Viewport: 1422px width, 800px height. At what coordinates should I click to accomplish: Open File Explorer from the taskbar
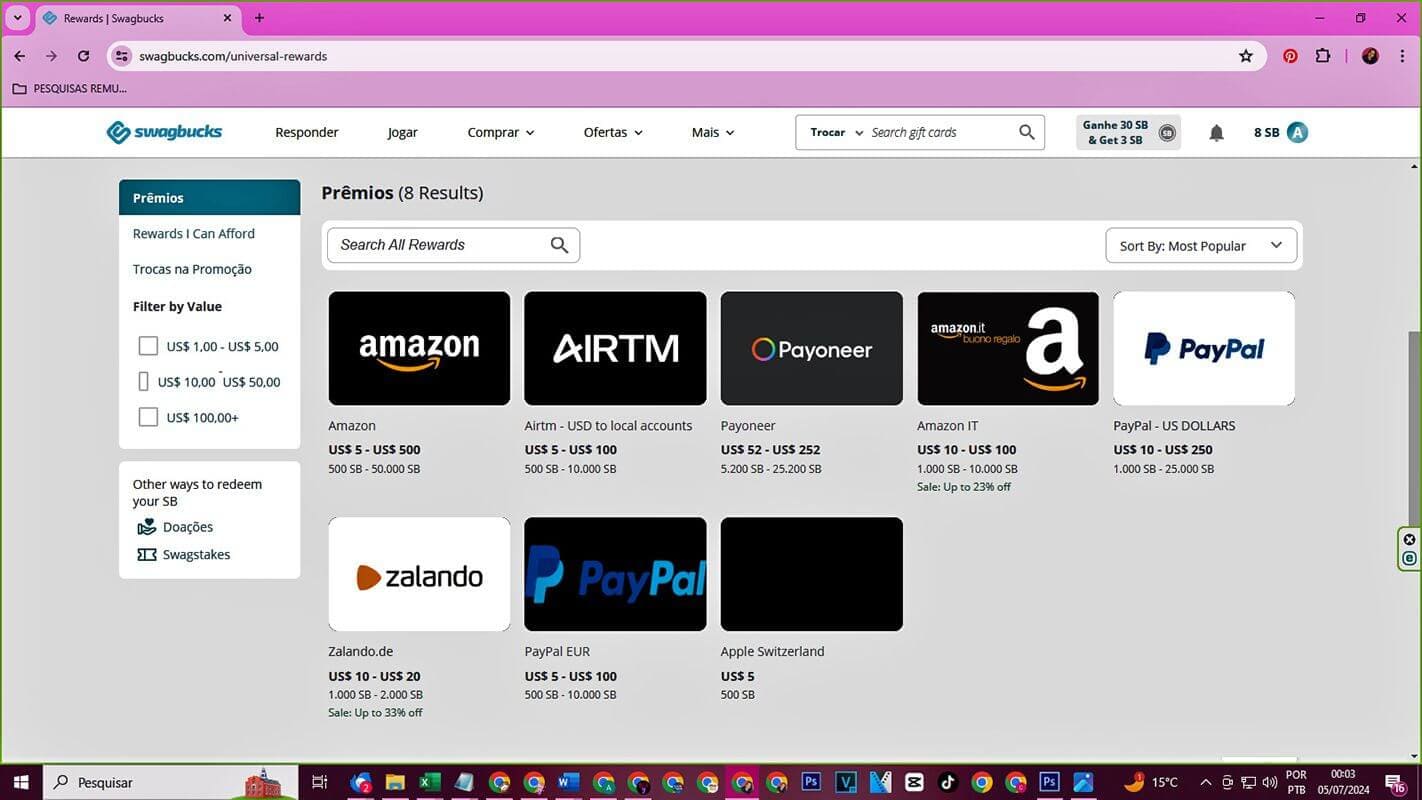click(395, 782)
